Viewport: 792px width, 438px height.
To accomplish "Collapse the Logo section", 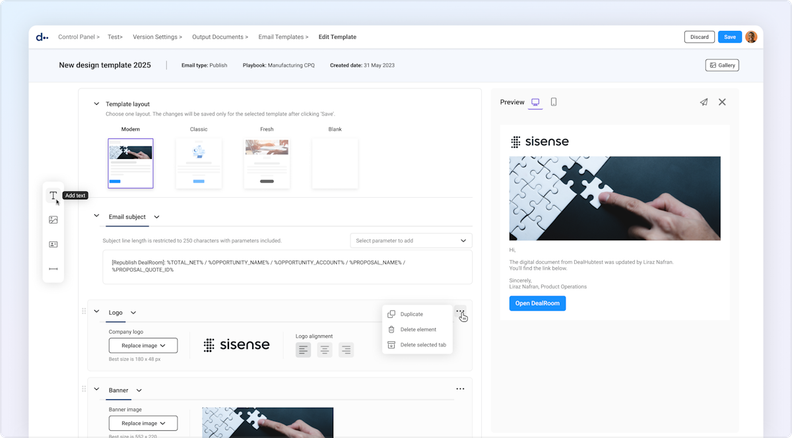I will pos(96,312).
